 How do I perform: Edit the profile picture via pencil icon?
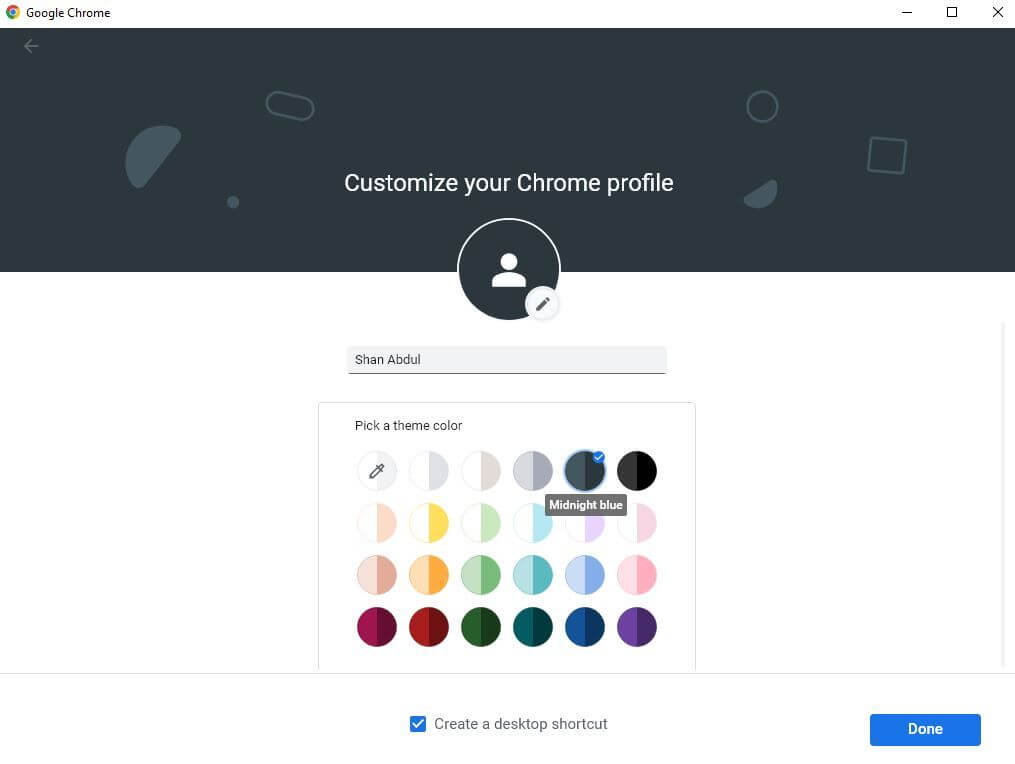point(543,303)
